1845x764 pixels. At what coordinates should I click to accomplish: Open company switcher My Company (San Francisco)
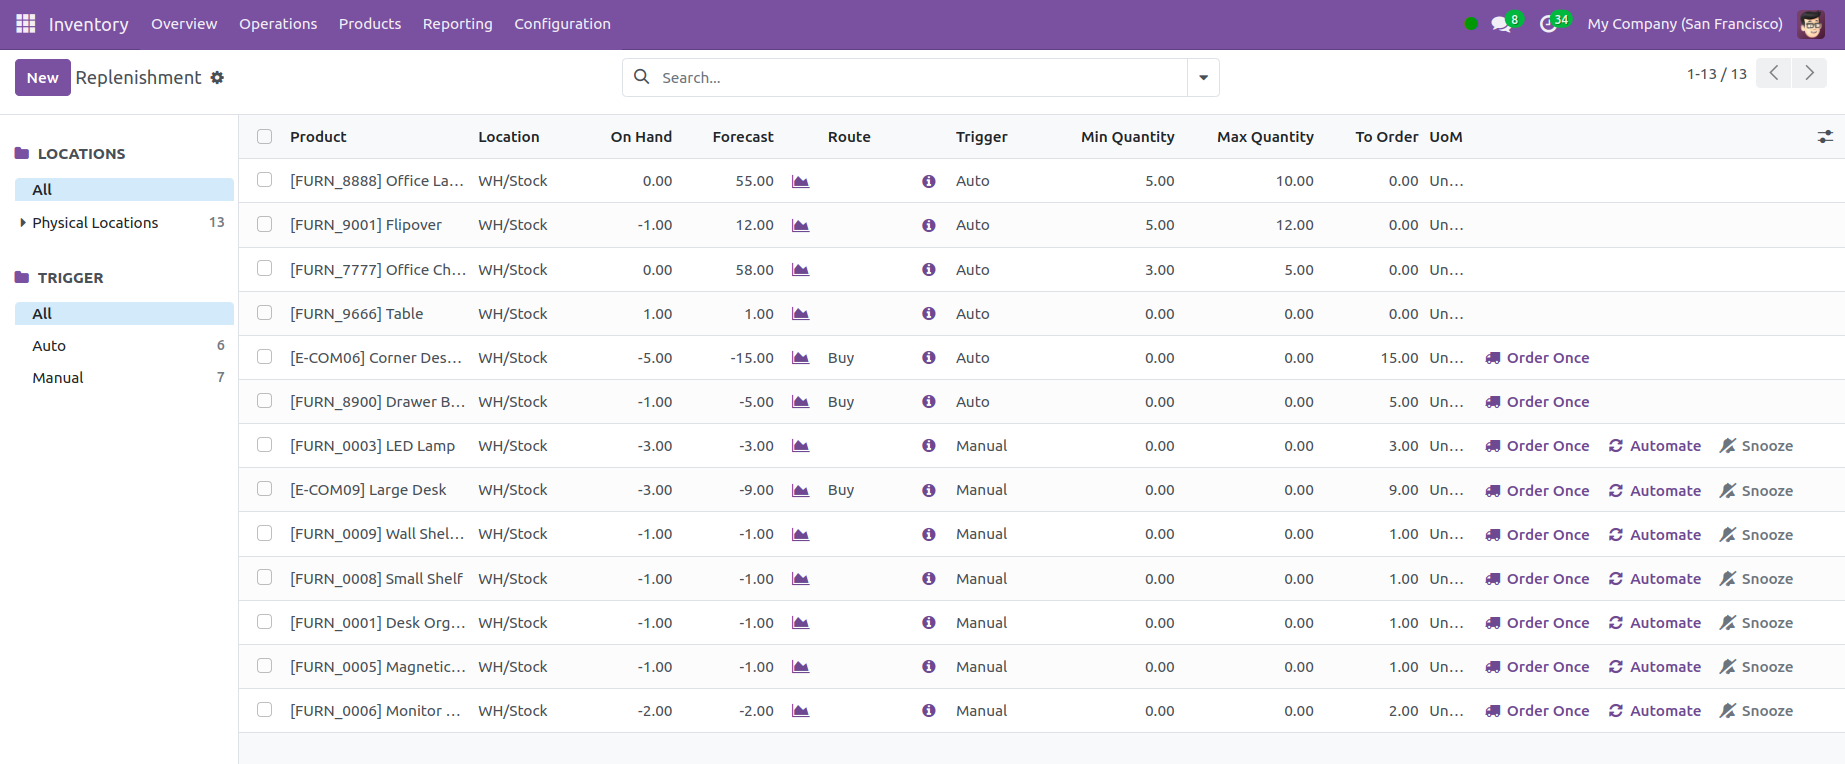pyautogui.click(x=1684, y=24)
